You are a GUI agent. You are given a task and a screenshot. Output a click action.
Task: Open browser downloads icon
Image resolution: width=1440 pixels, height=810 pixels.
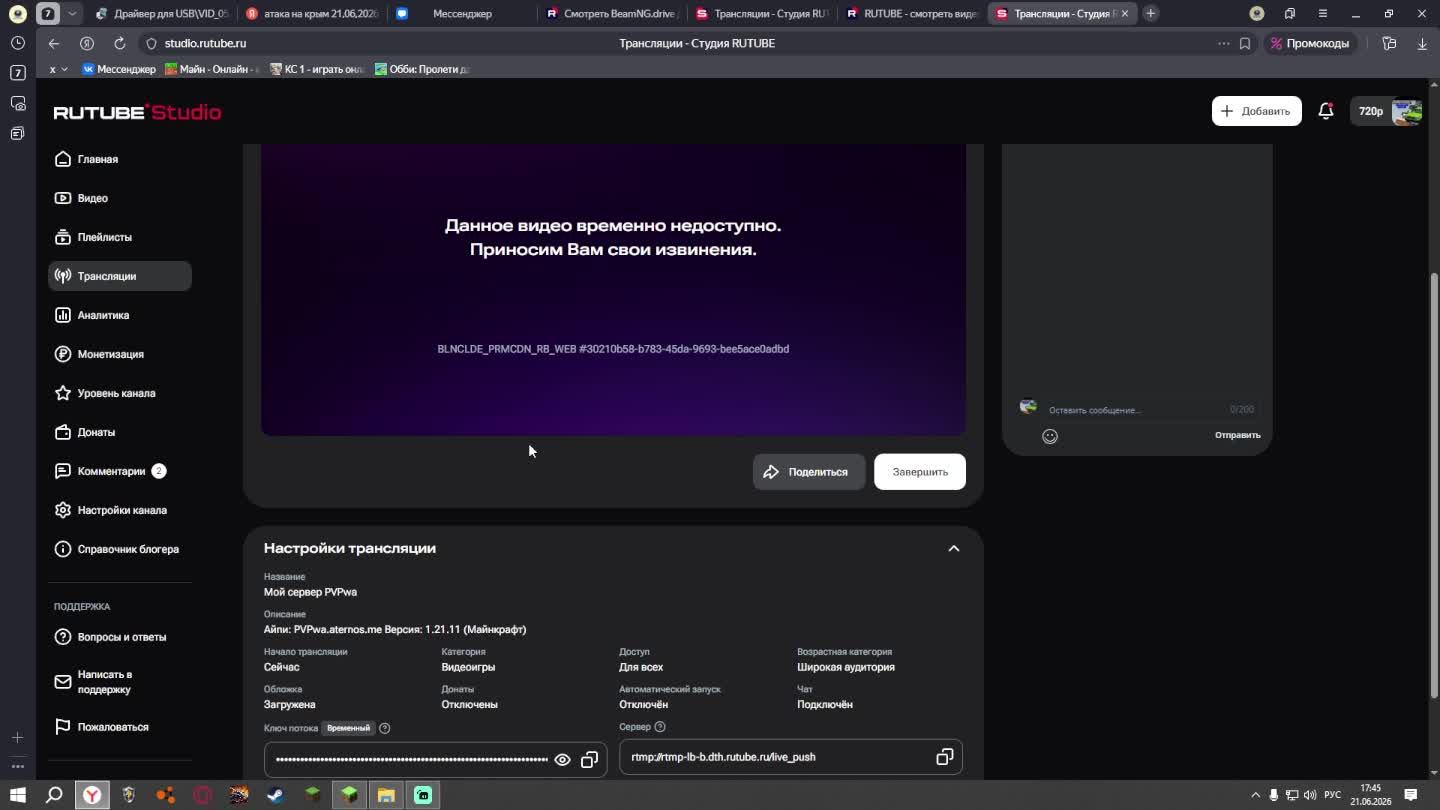point(1422,43)
